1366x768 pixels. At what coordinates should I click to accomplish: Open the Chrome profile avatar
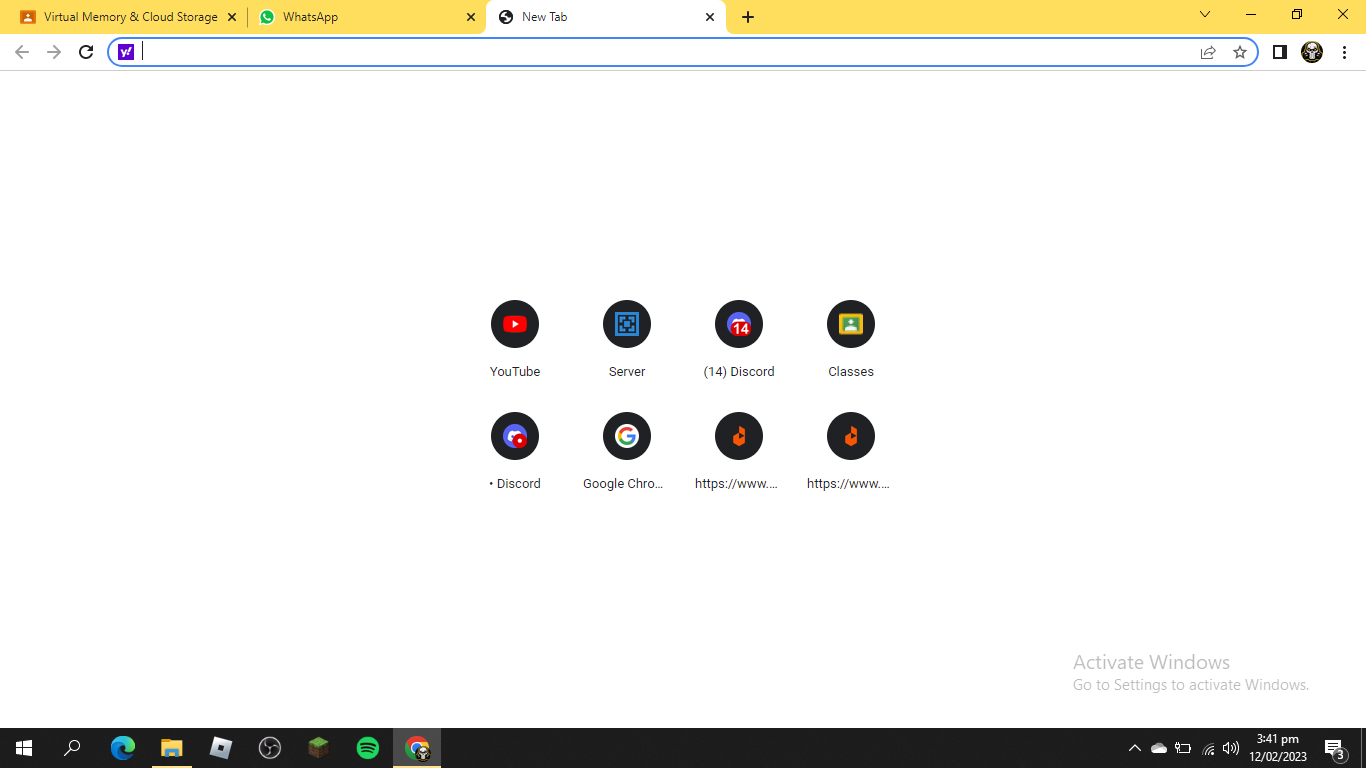click(1312, 52)
